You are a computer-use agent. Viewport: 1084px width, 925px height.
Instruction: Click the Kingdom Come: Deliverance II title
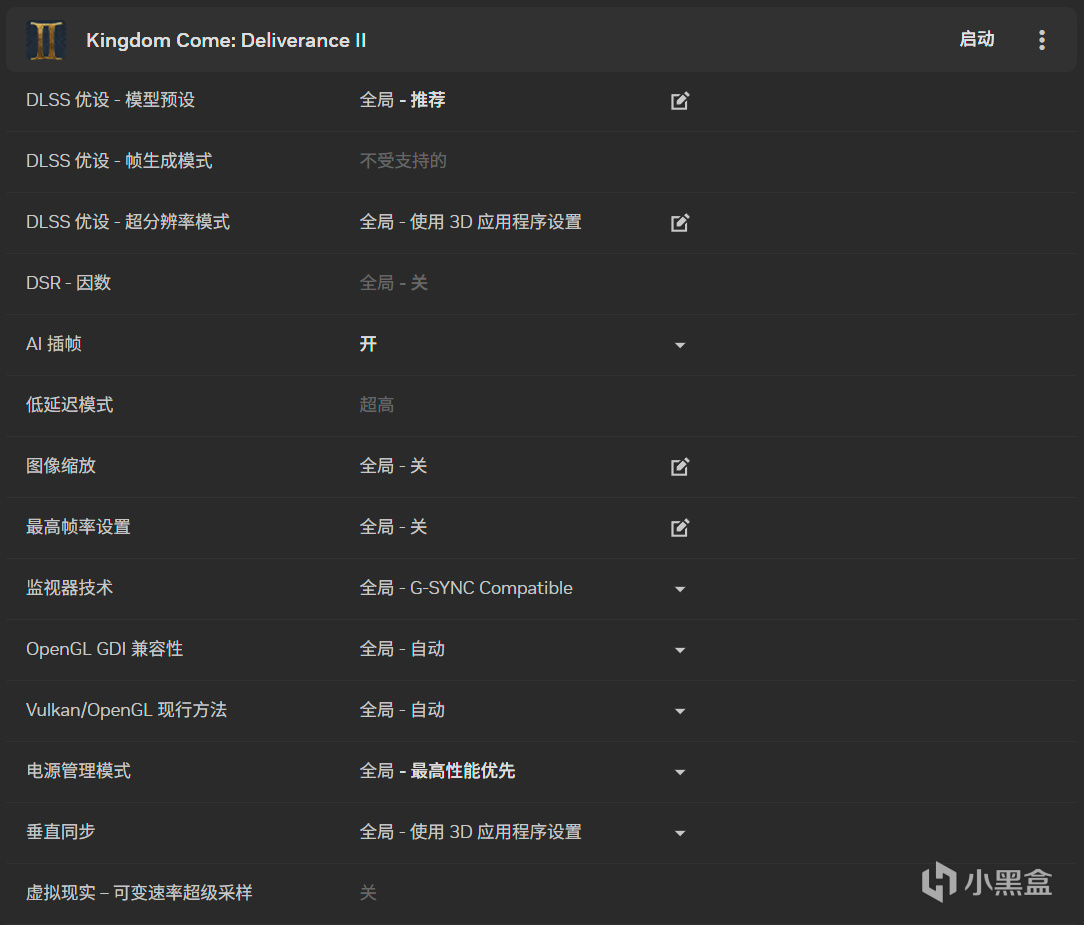pyautogui.click(x=226, y=40)
